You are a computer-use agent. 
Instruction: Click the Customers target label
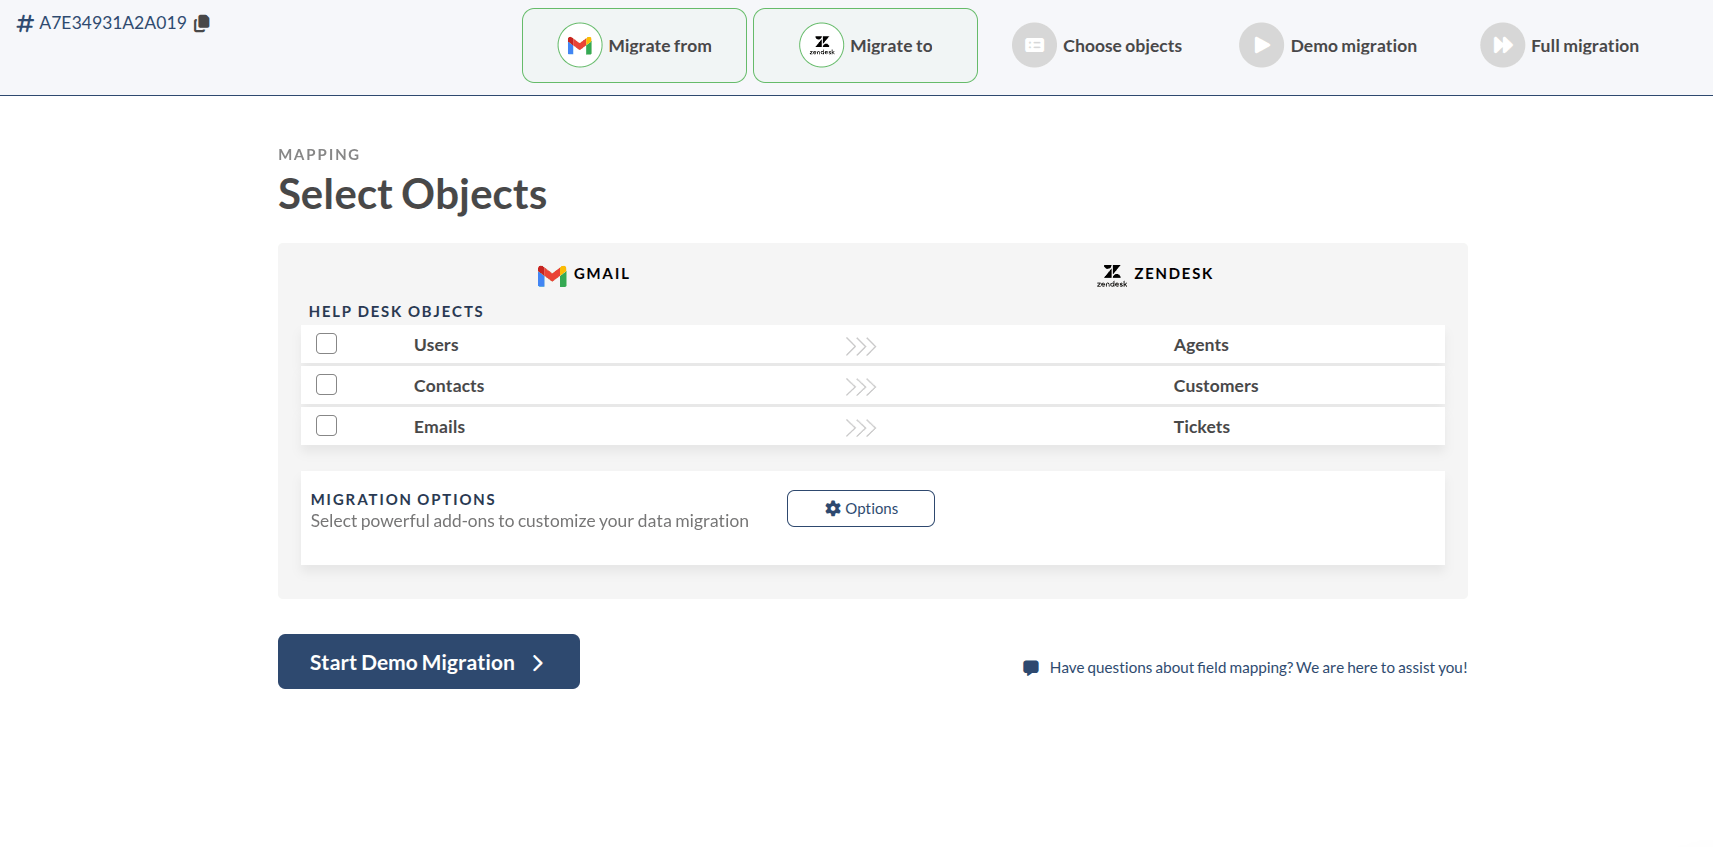[x=1216, y=386]
